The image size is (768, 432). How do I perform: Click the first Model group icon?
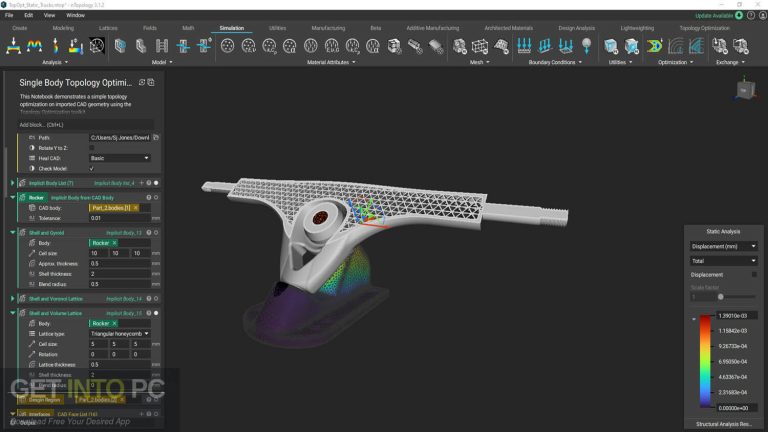point(121,46)
